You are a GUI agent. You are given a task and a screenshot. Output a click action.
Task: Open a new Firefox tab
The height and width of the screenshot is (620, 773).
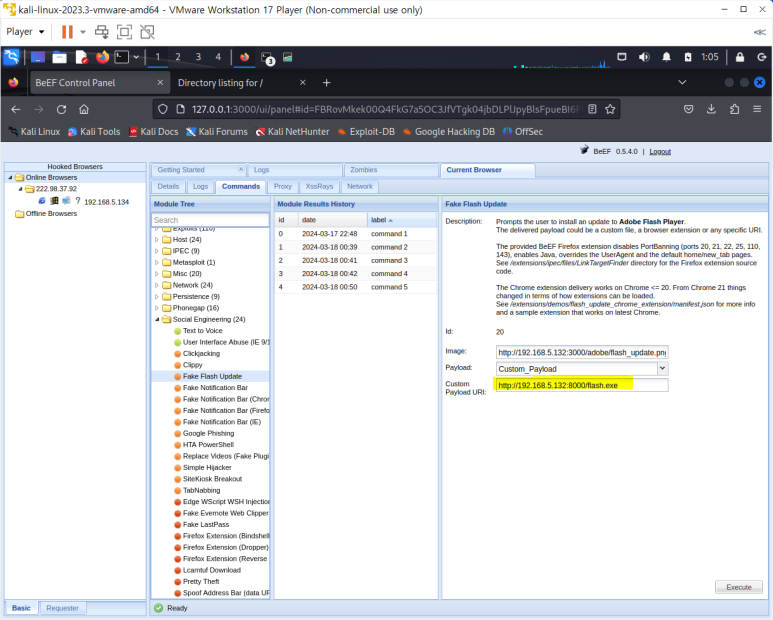pos(326,83)
